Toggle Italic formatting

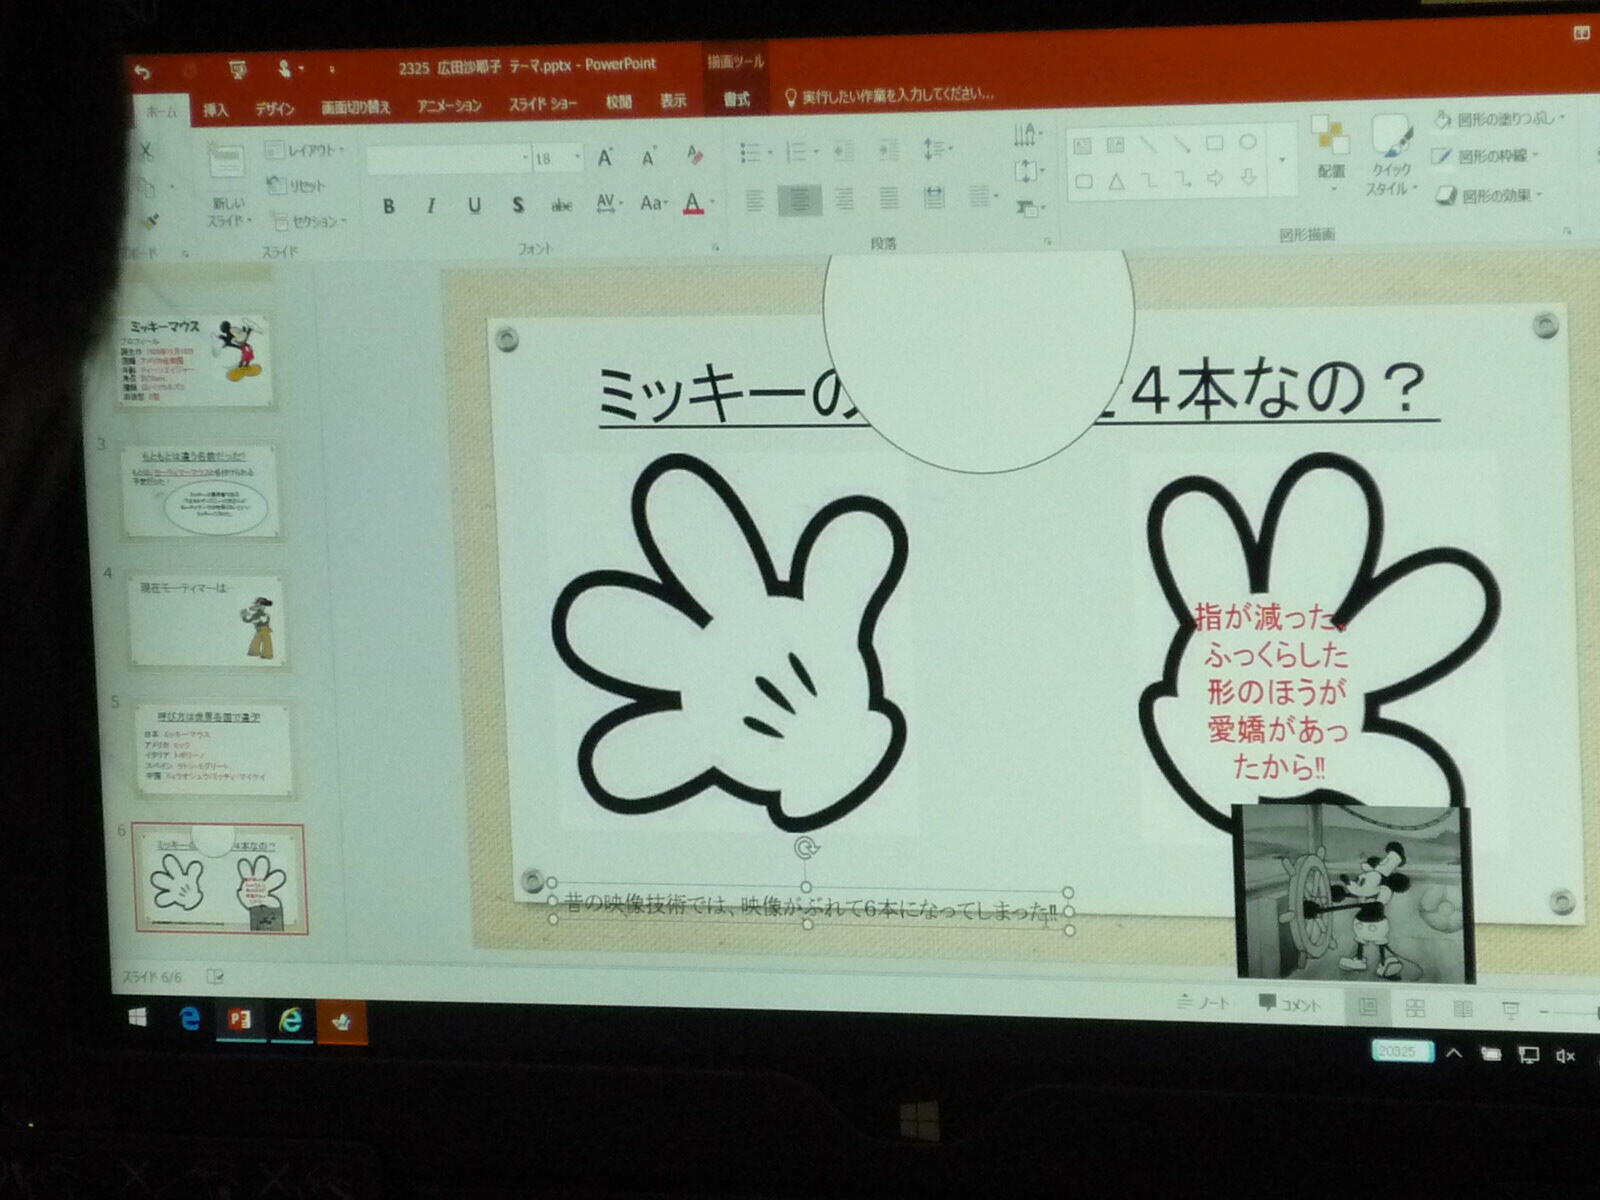pyautogui.click(x=431, y=206)
